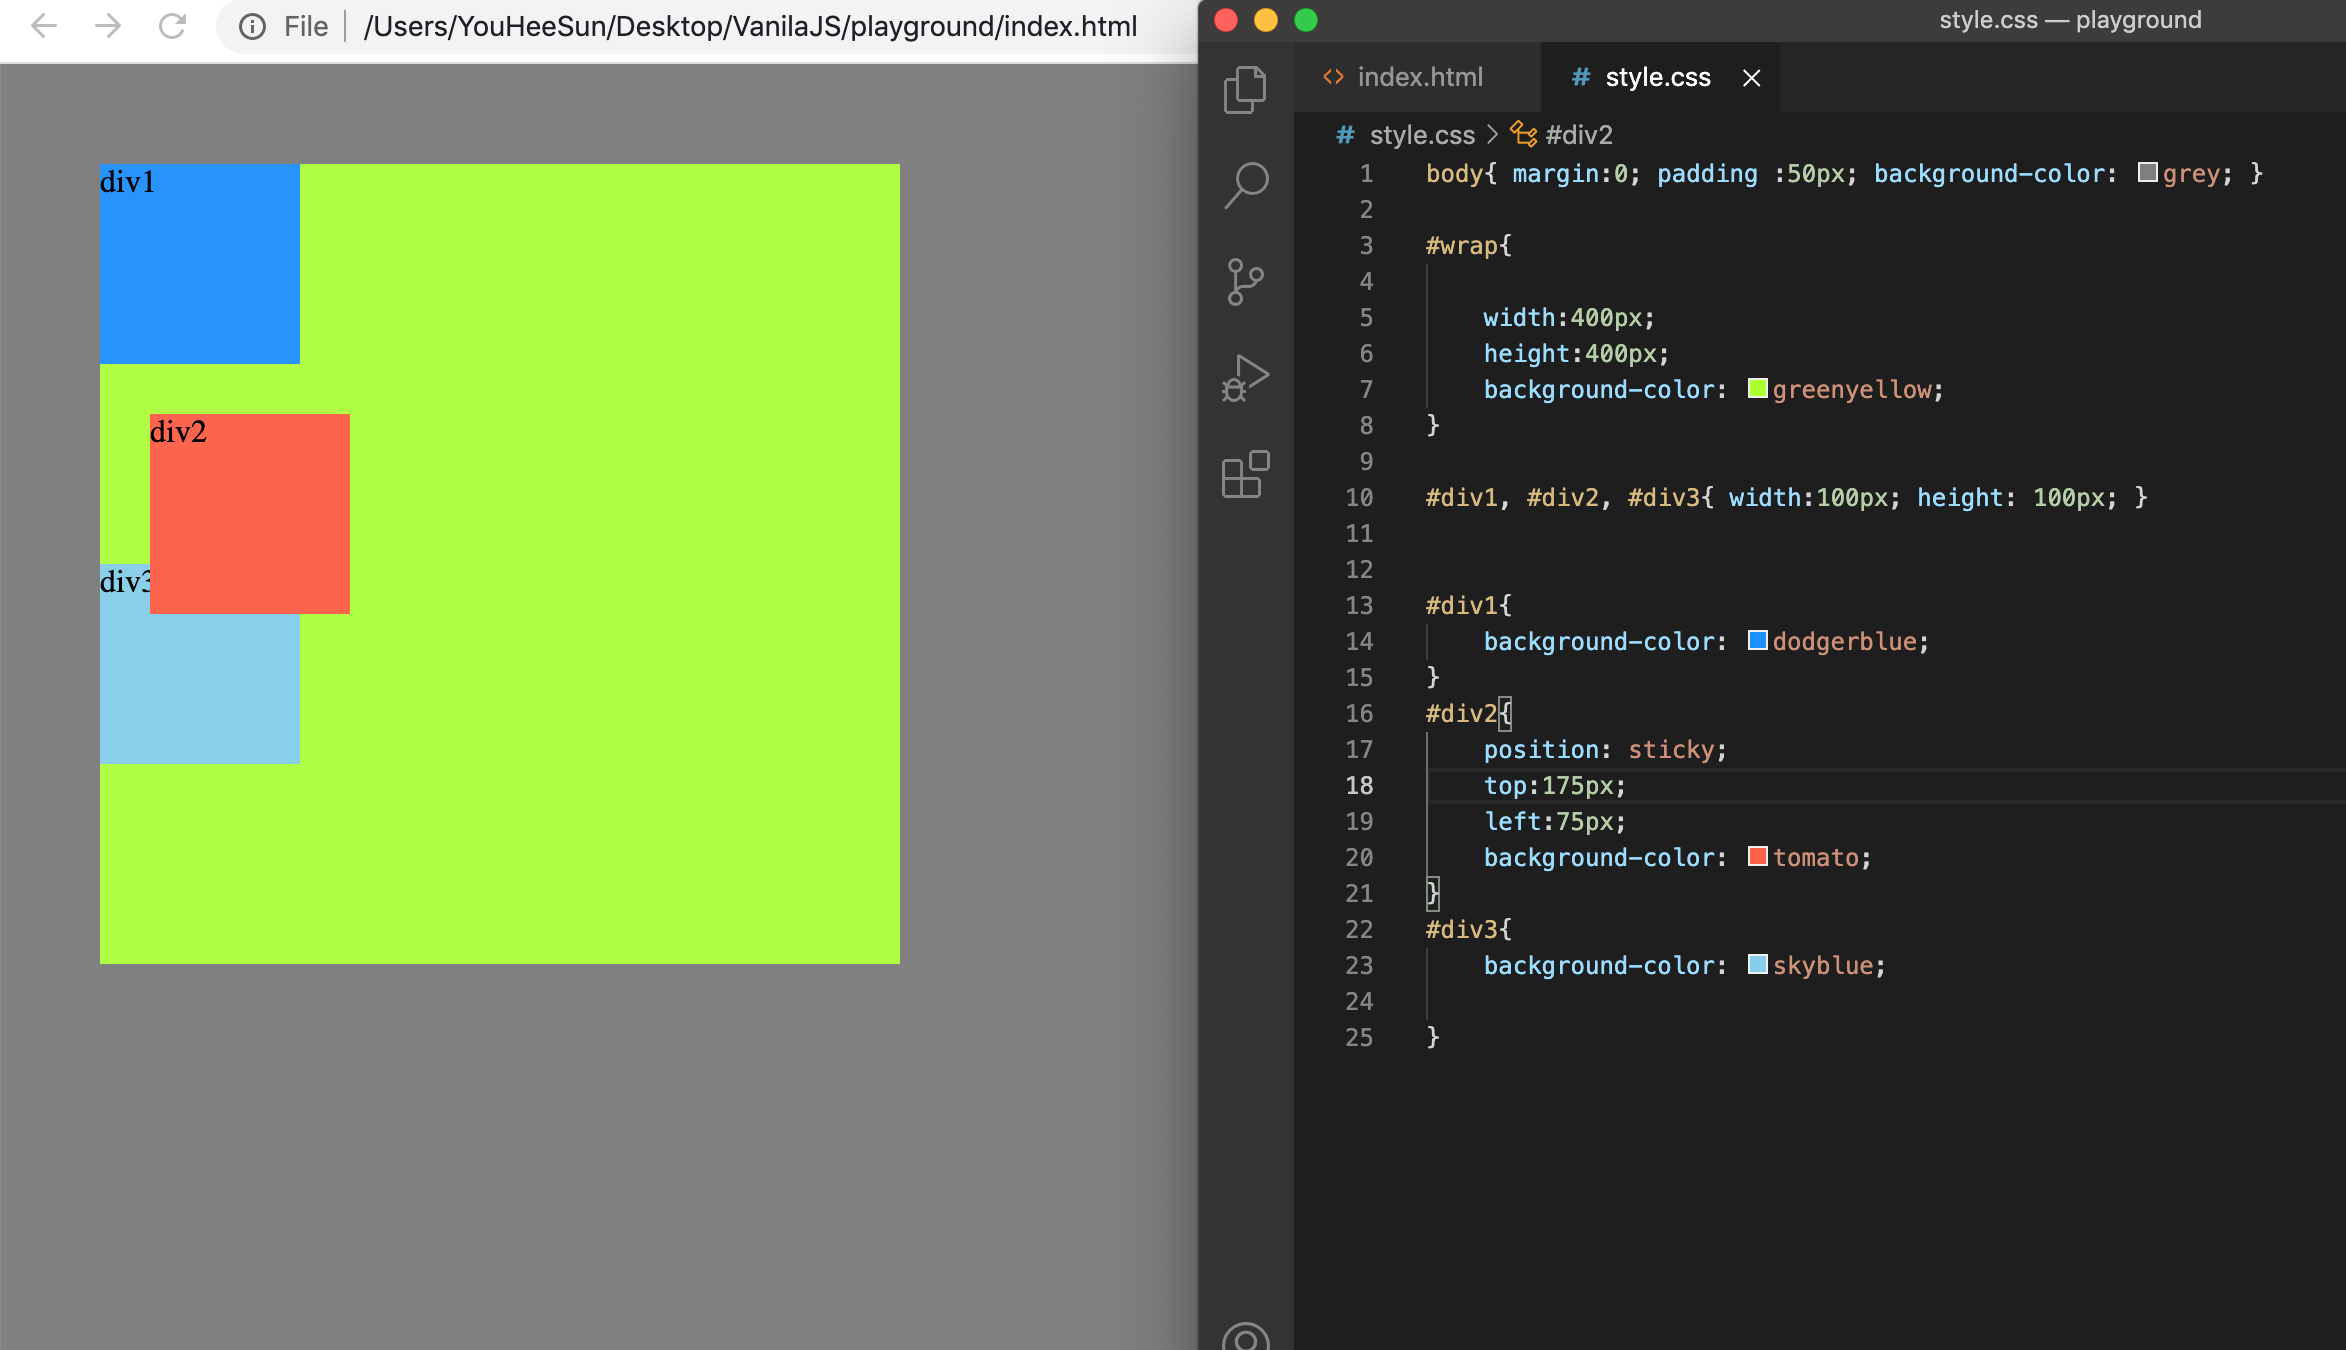The image size is (2346, 1350).
Task: Click the #div2 breadcrumb symbol
Action: (x=1578, y=135)
